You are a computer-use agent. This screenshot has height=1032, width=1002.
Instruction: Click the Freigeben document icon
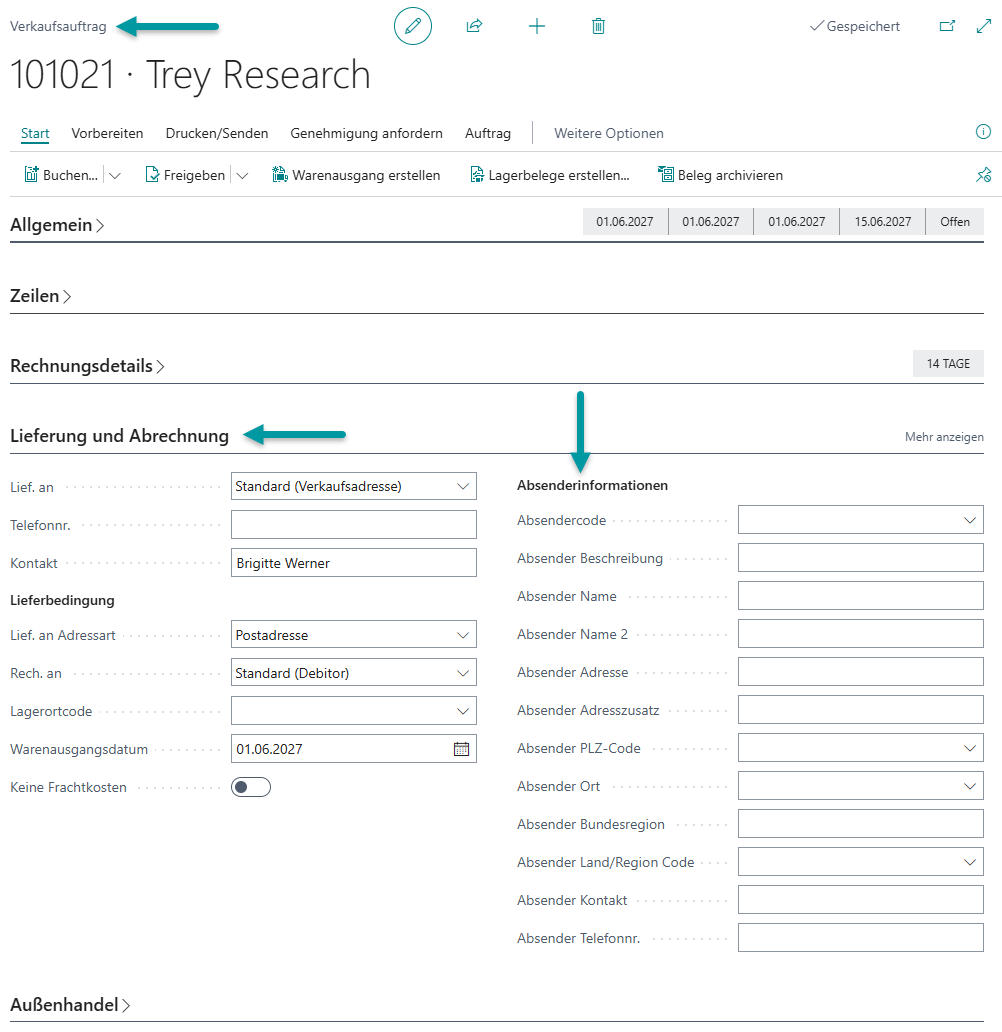[x=152, y=174]
